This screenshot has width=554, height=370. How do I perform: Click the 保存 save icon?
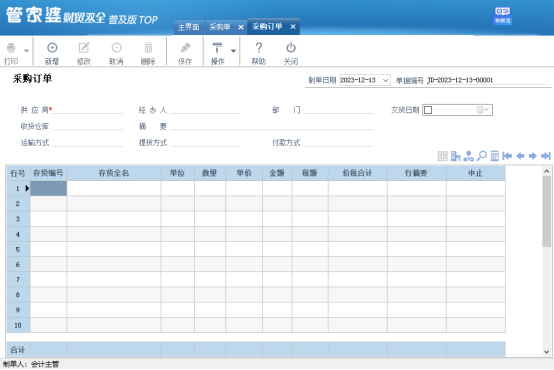coord(185,48)
